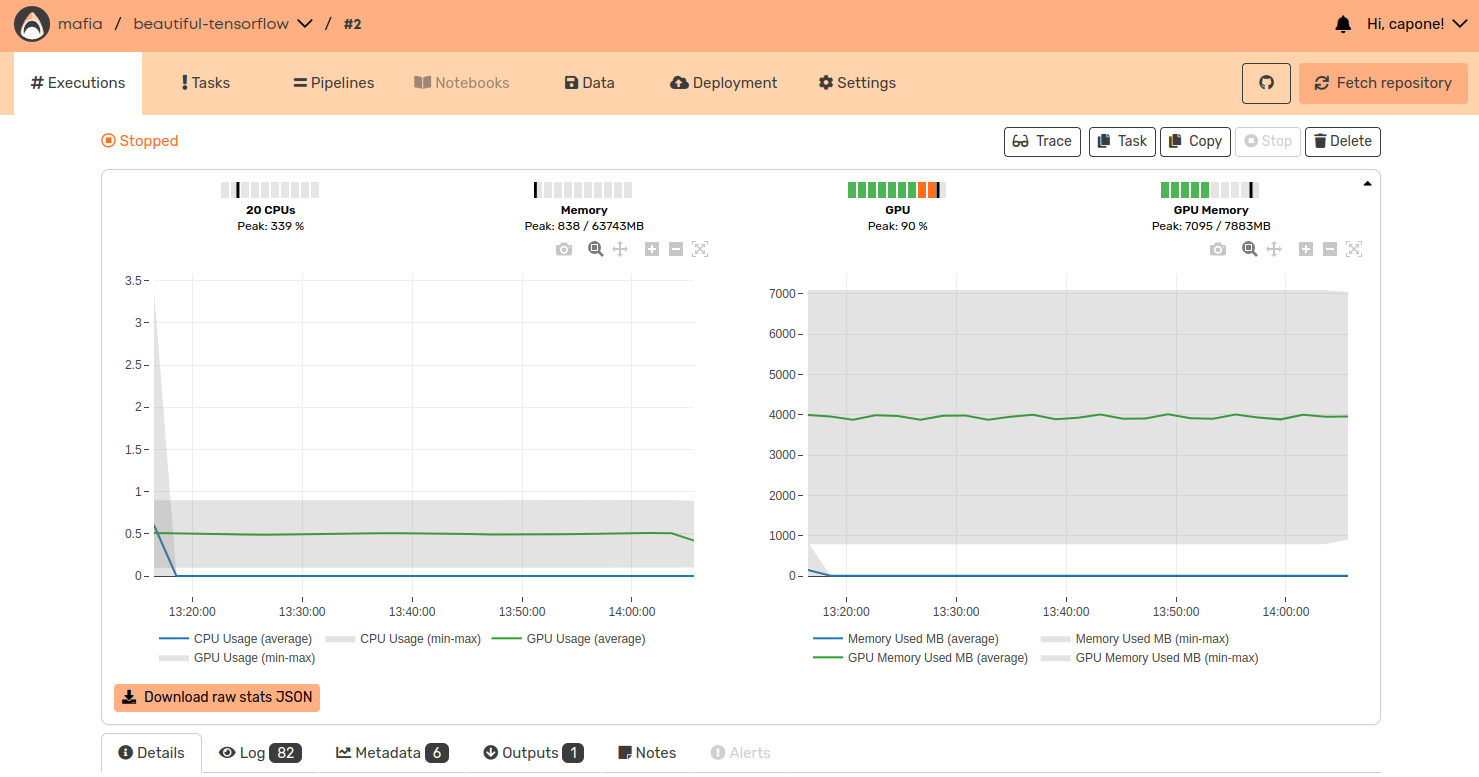1479x777 pixels.
Task: Delete this execution
Action: [x=1342, y=141]
